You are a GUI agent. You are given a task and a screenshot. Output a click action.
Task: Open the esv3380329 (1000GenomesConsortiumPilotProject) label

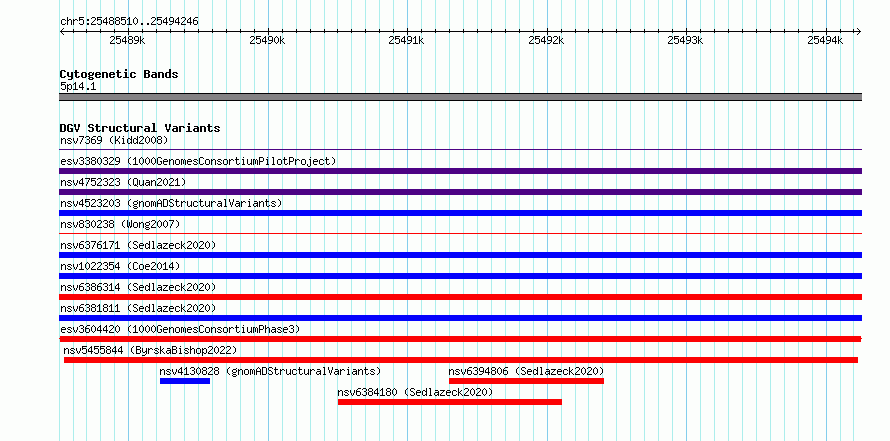pyautogui.click(x=198, y=161)
